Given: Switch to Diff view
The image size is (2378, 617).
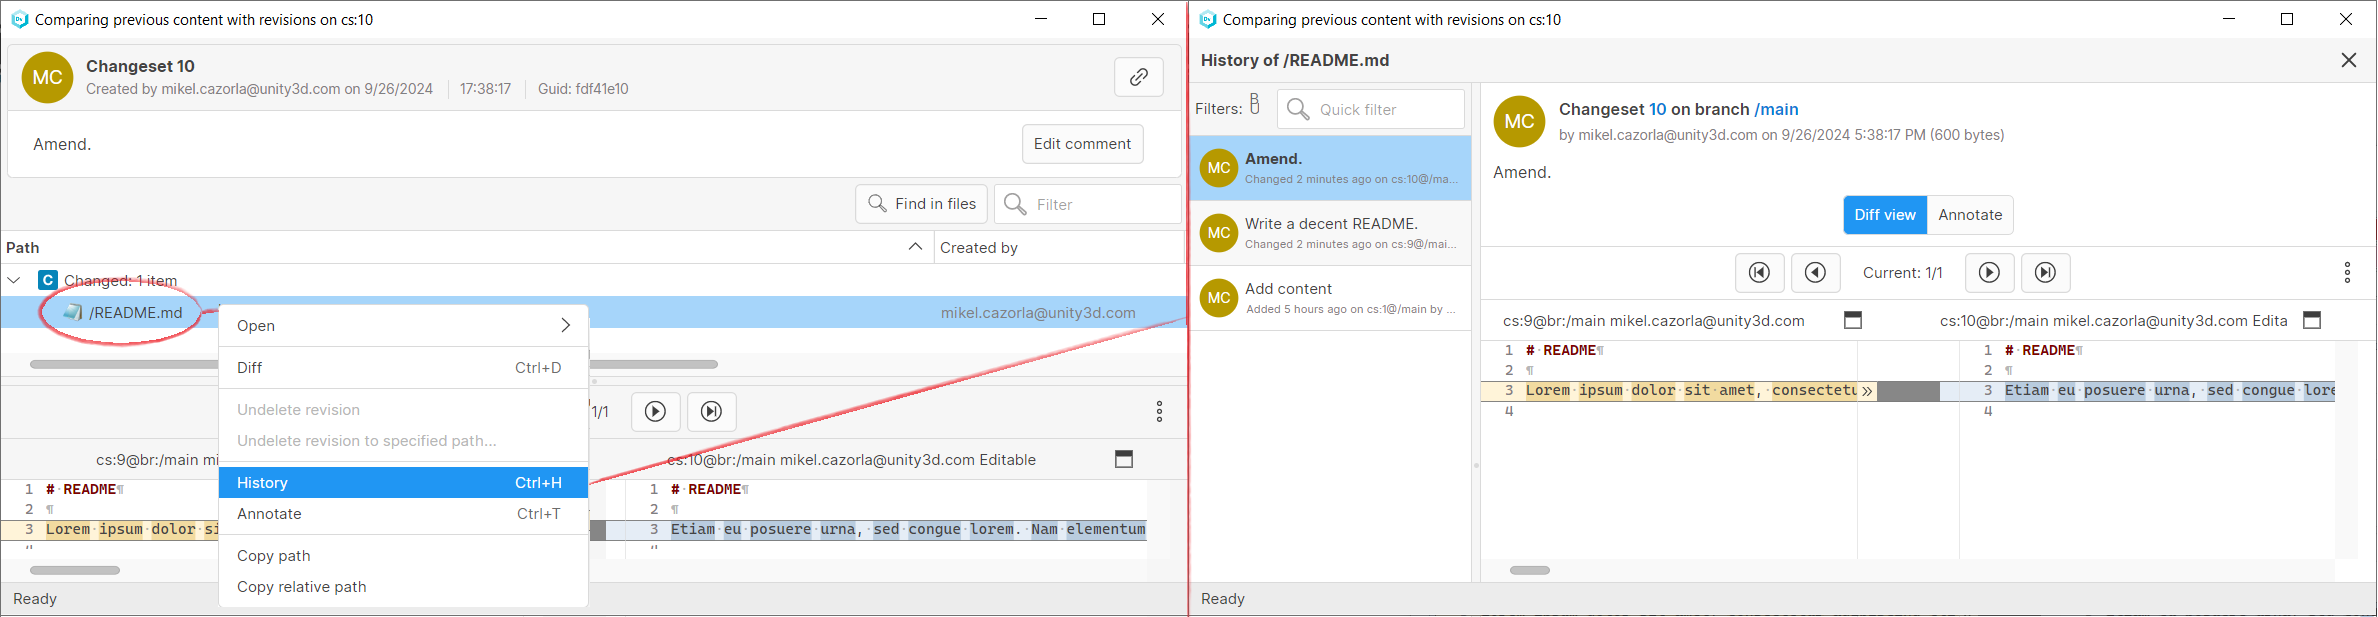Looking at the screenshot, I should (1885, 215).
